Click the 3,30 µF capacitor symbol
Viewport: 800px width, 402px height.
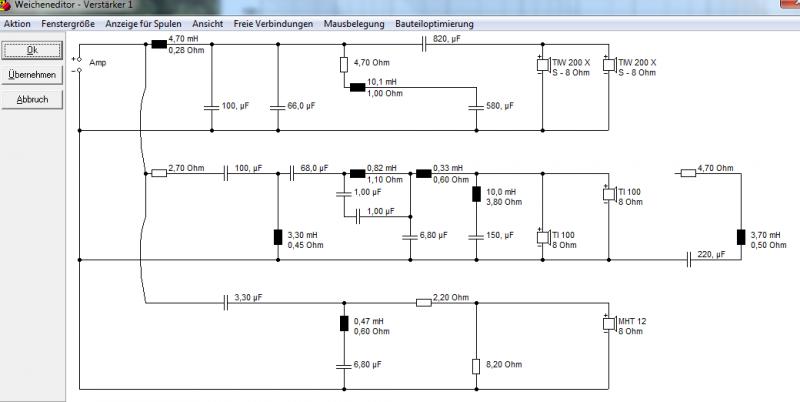click(226, 303)
